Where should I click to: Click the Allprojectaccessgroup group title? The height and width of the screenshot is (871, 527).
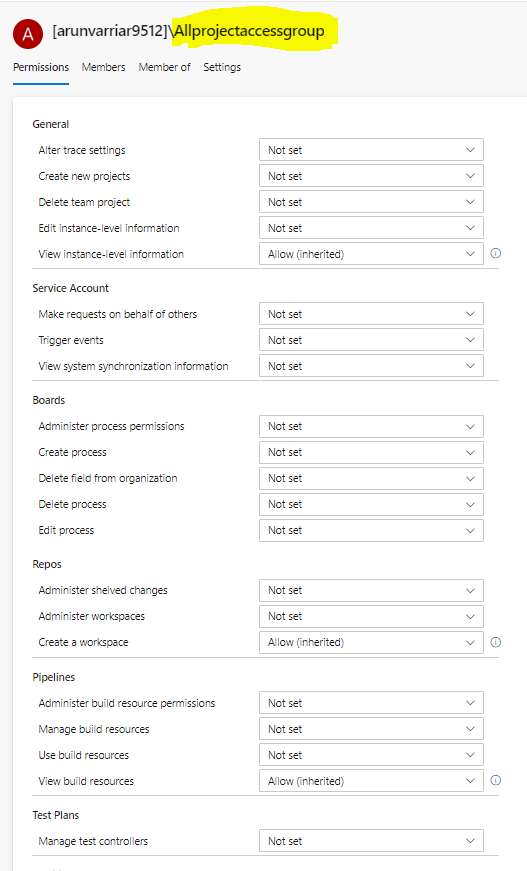point(249,31)
